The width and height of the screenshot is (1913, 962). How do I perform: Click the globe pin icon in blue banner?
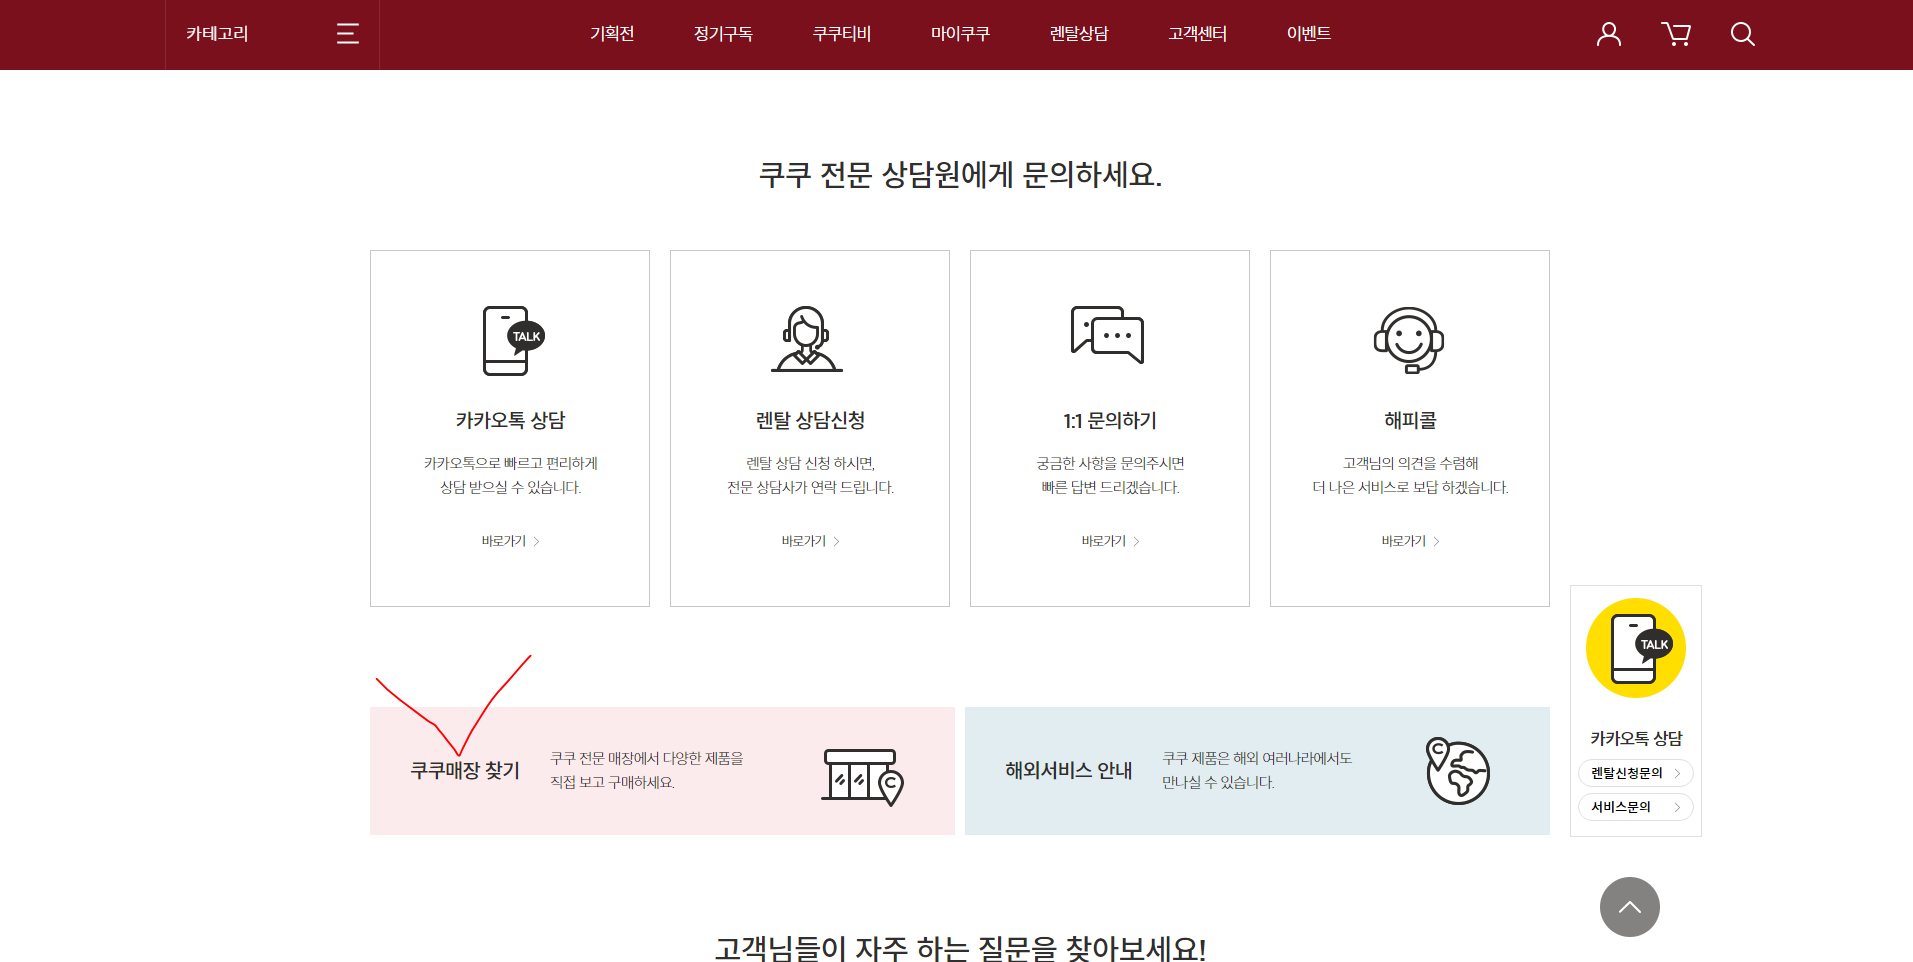point(1457,771)
